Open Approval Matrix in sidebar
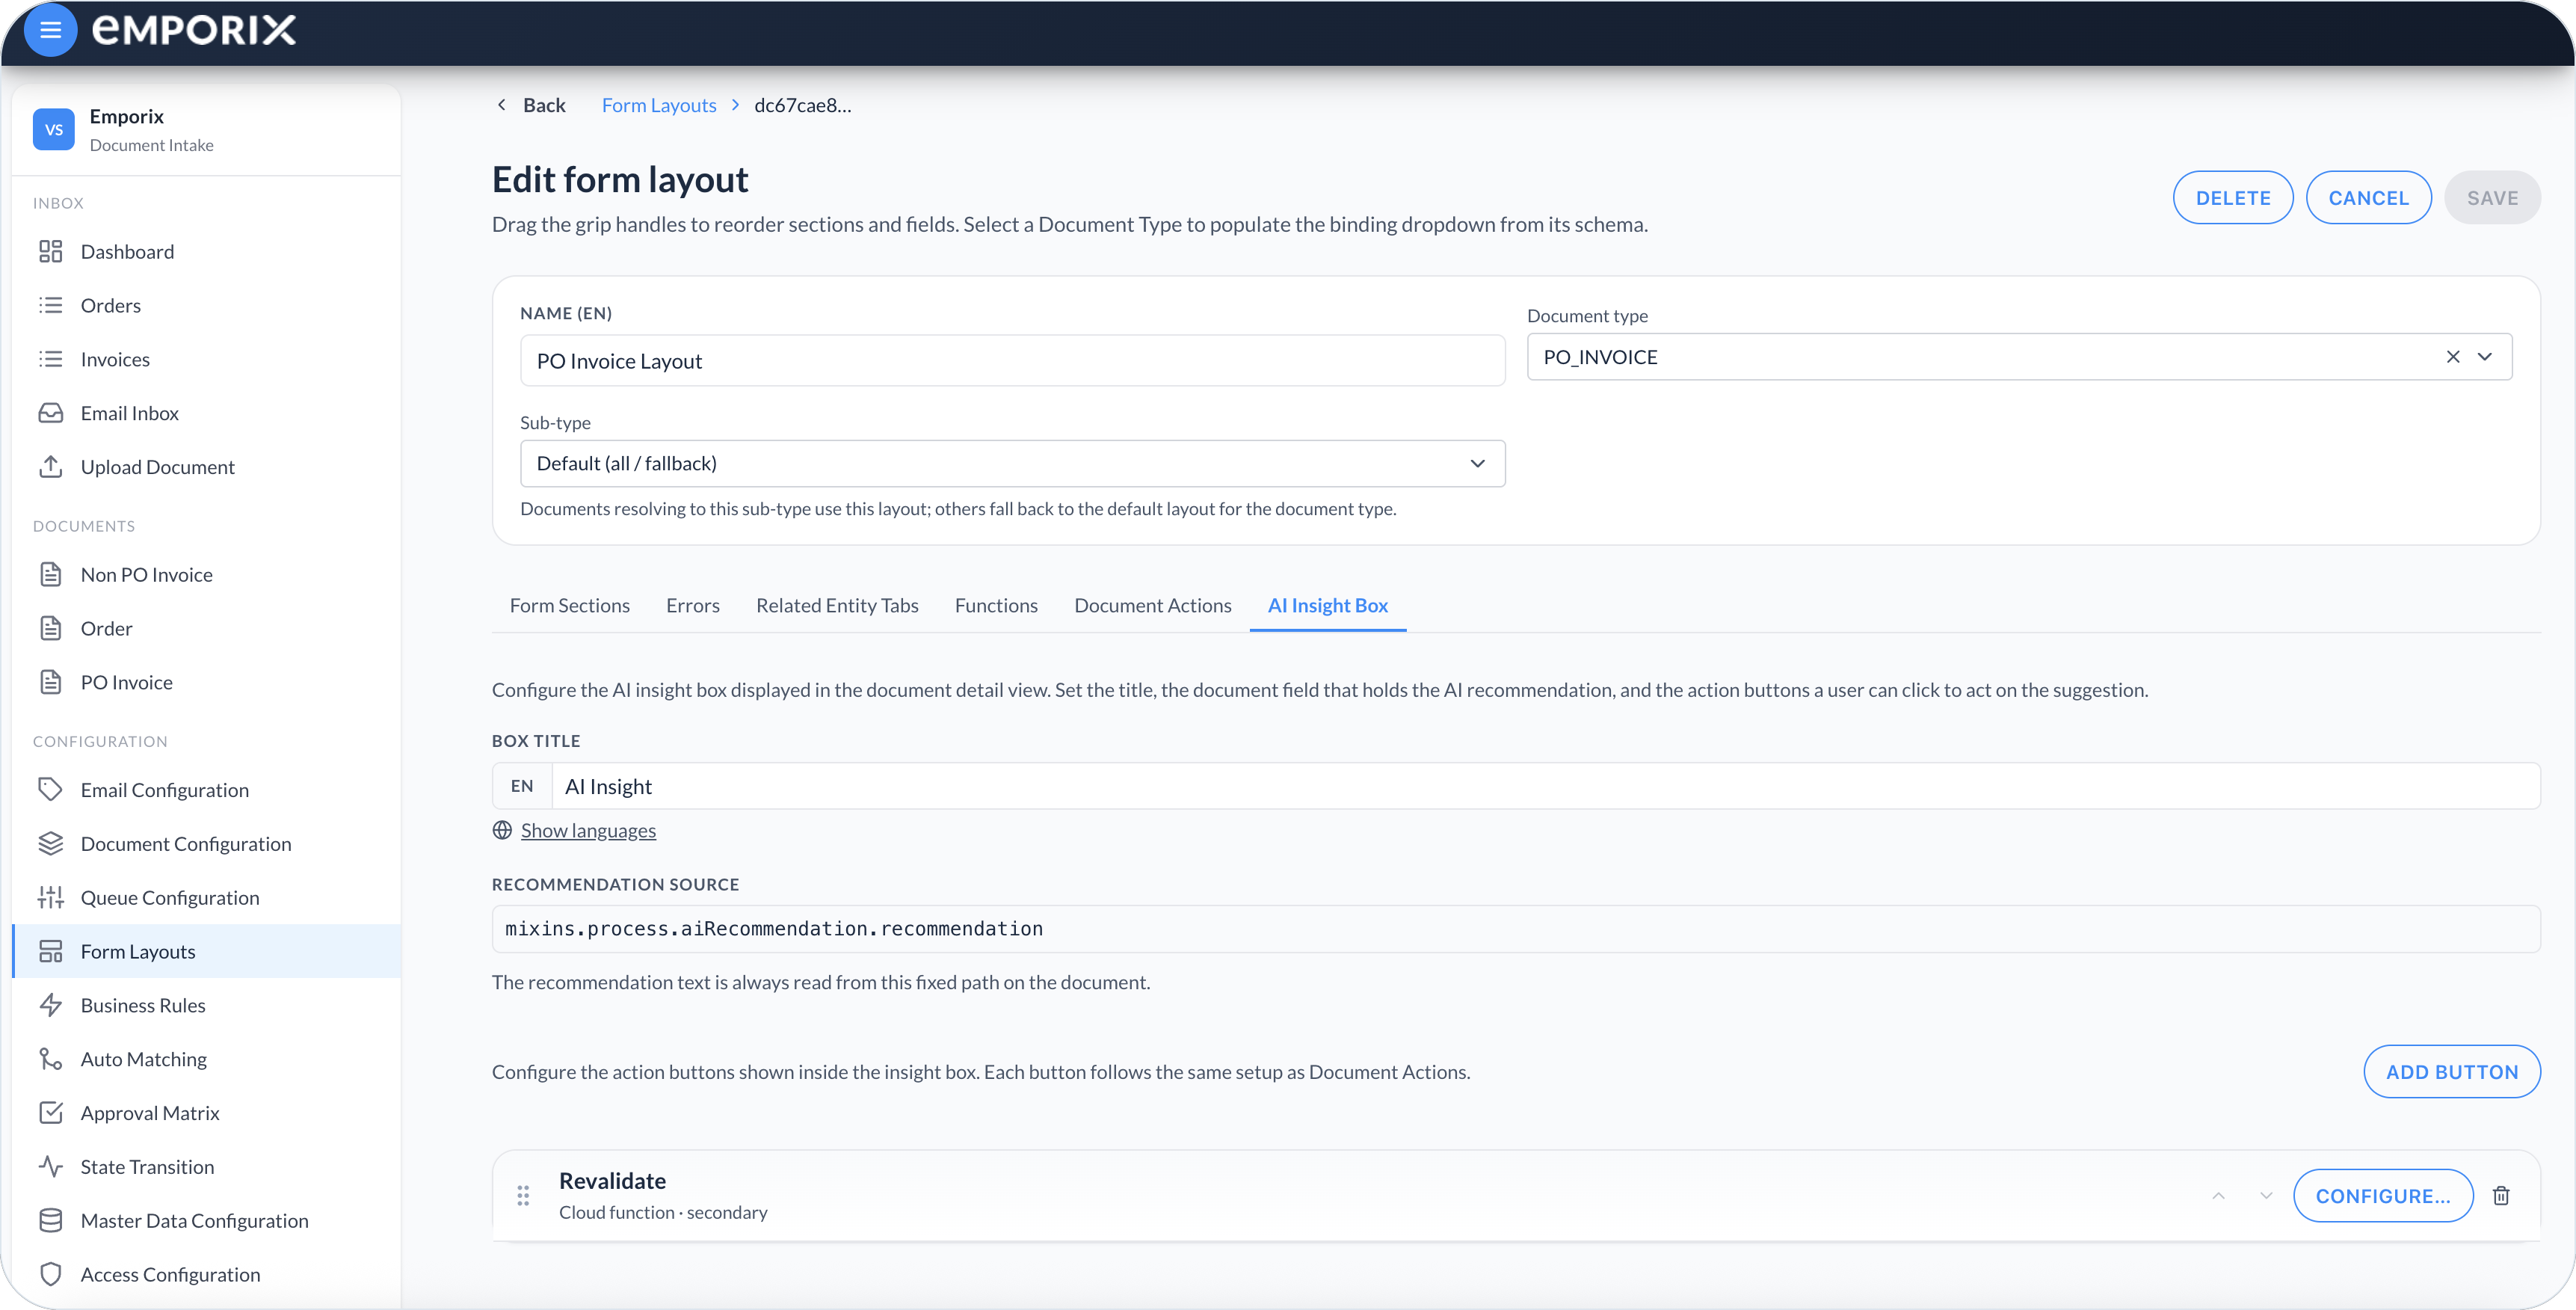The image size is (2576, 1310). pyautogui.click(x=207, y=1113)
